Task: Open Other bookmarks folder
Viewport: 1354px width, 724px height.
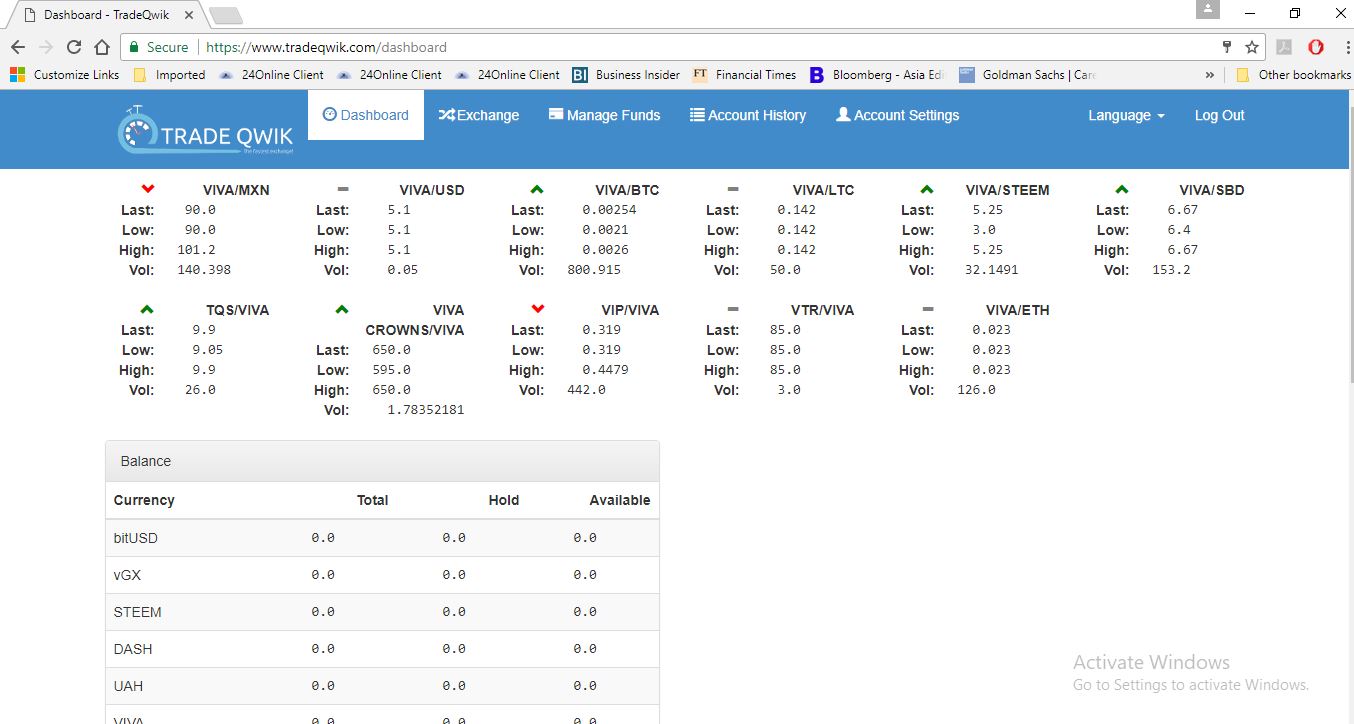Action: coord(1293,75)
